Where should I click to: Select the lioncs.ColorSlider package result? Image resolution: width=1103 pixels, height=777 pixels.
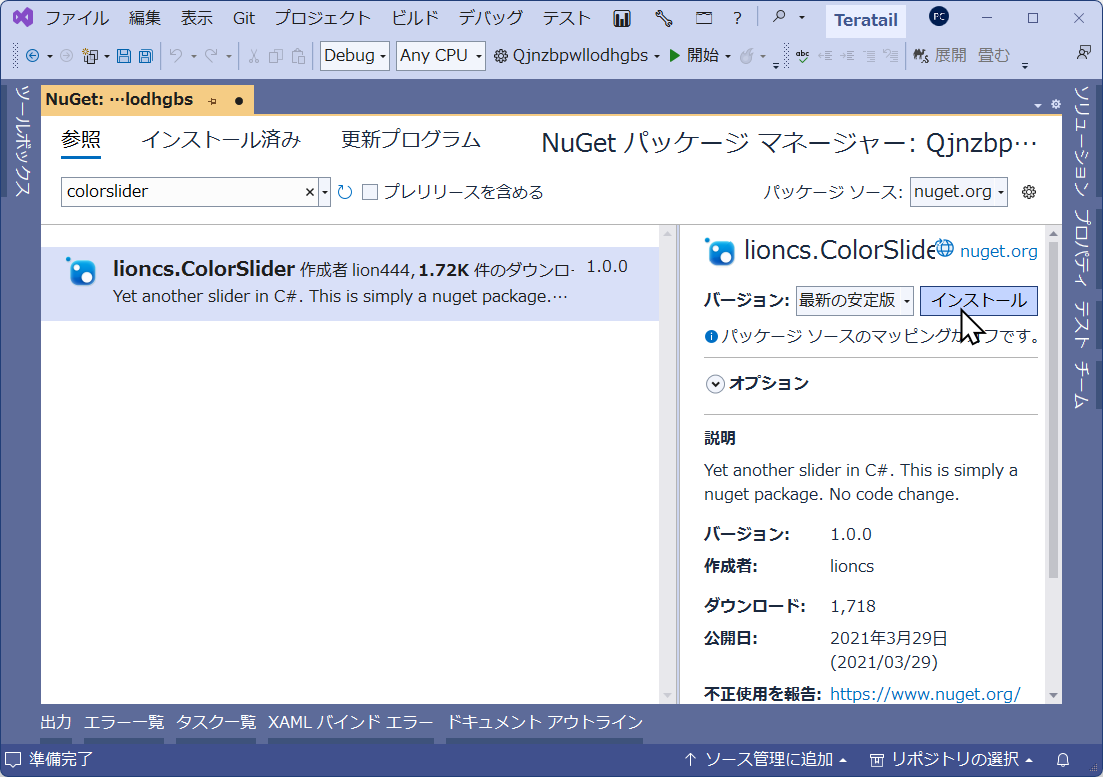[350, 283]
